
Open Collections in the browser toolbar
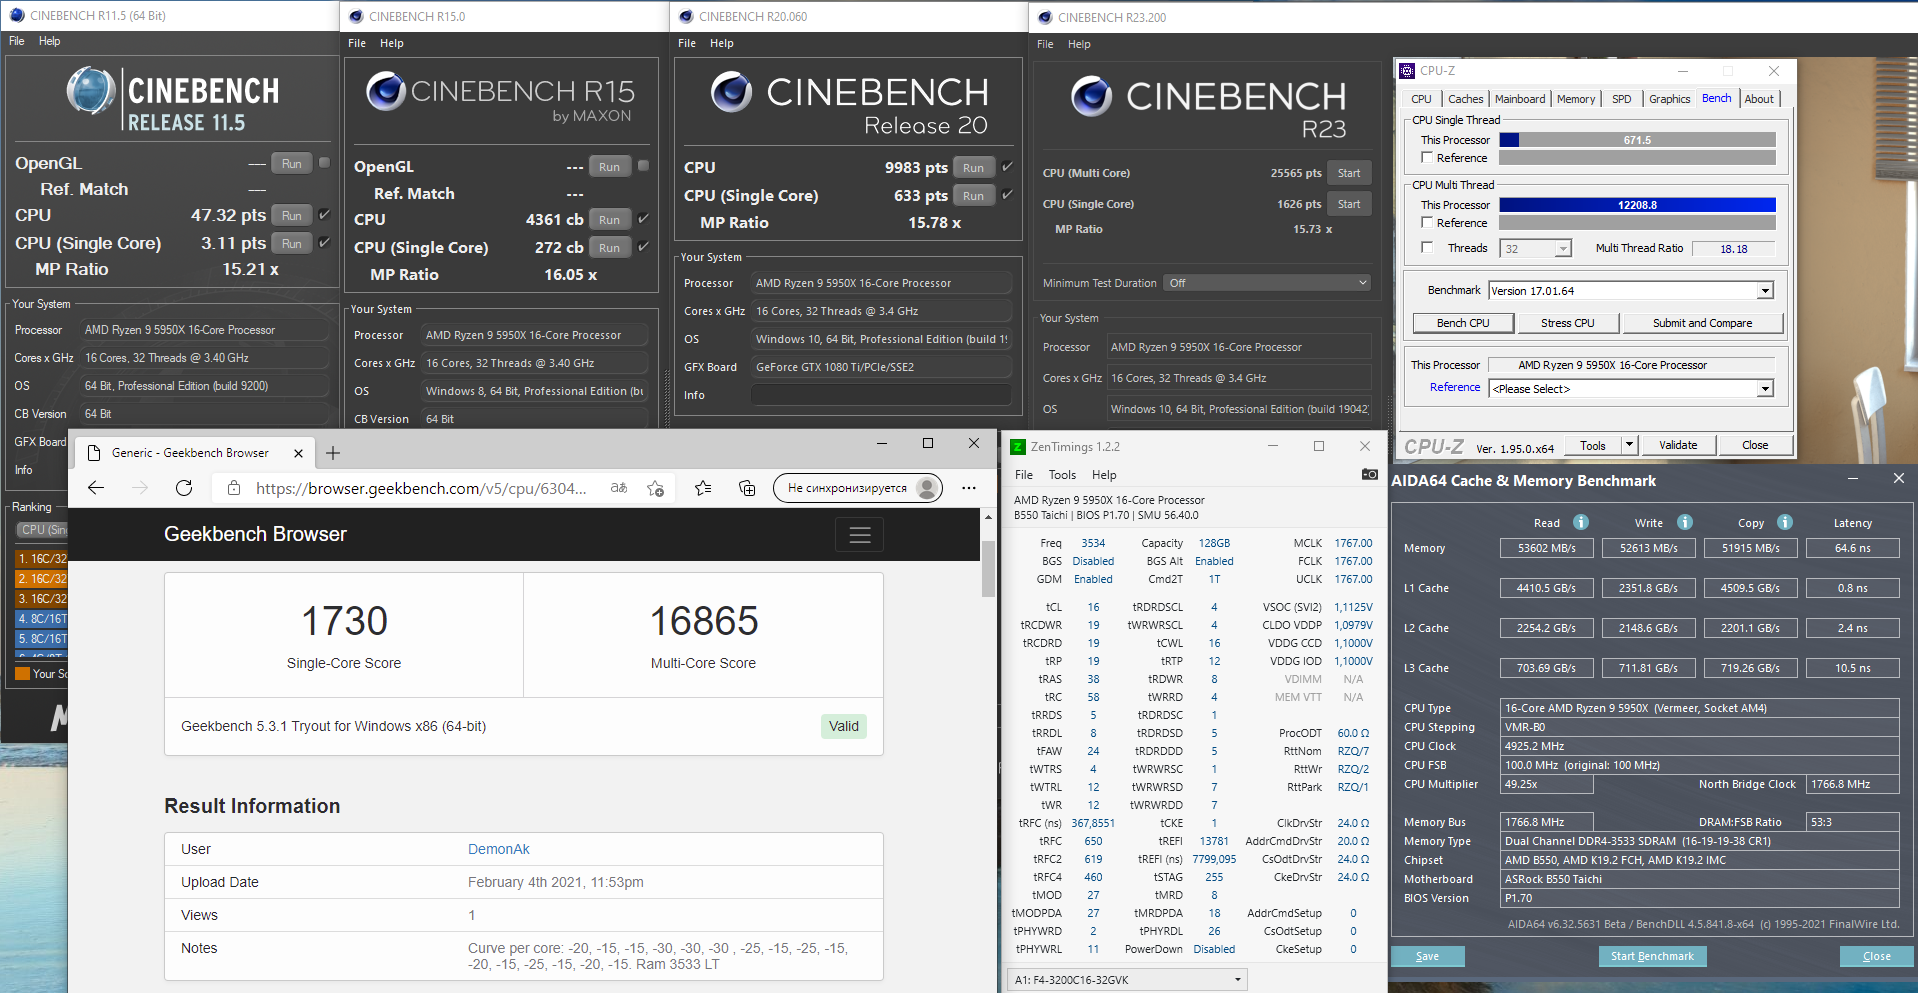(747, 488)
